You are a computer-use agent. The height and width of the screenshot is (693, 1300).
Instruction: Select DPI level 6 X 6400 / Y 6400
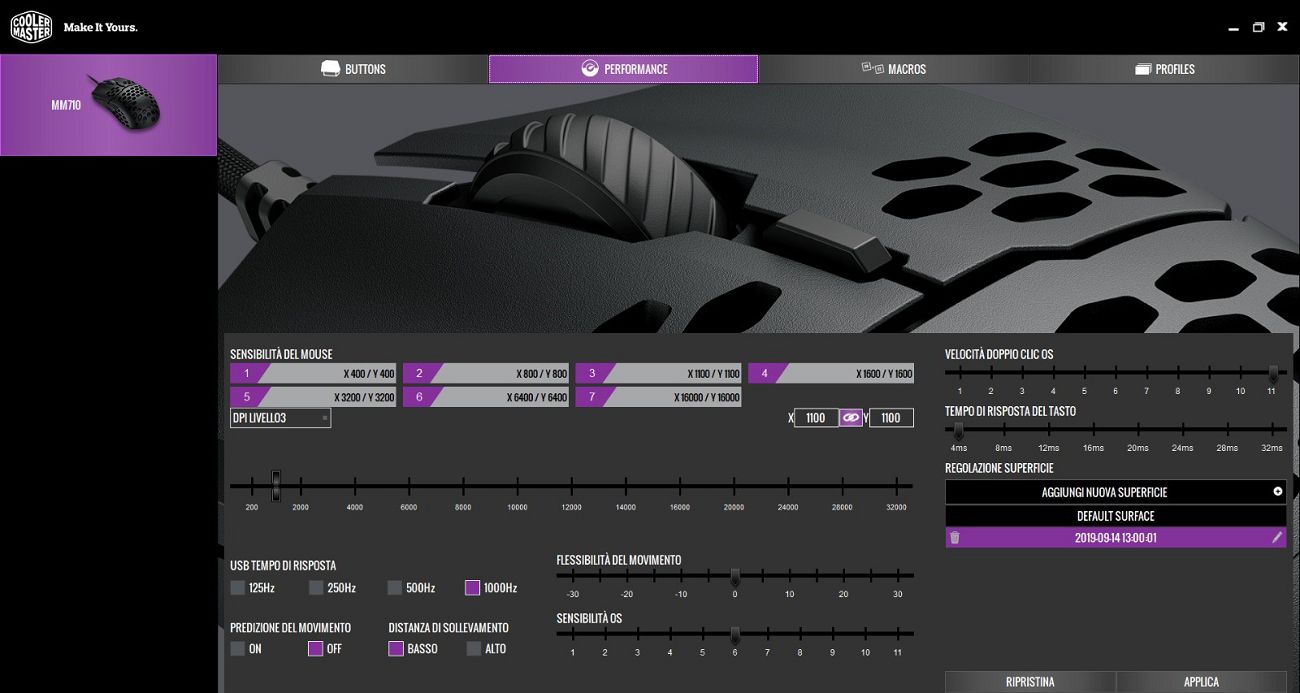point(486,397)
